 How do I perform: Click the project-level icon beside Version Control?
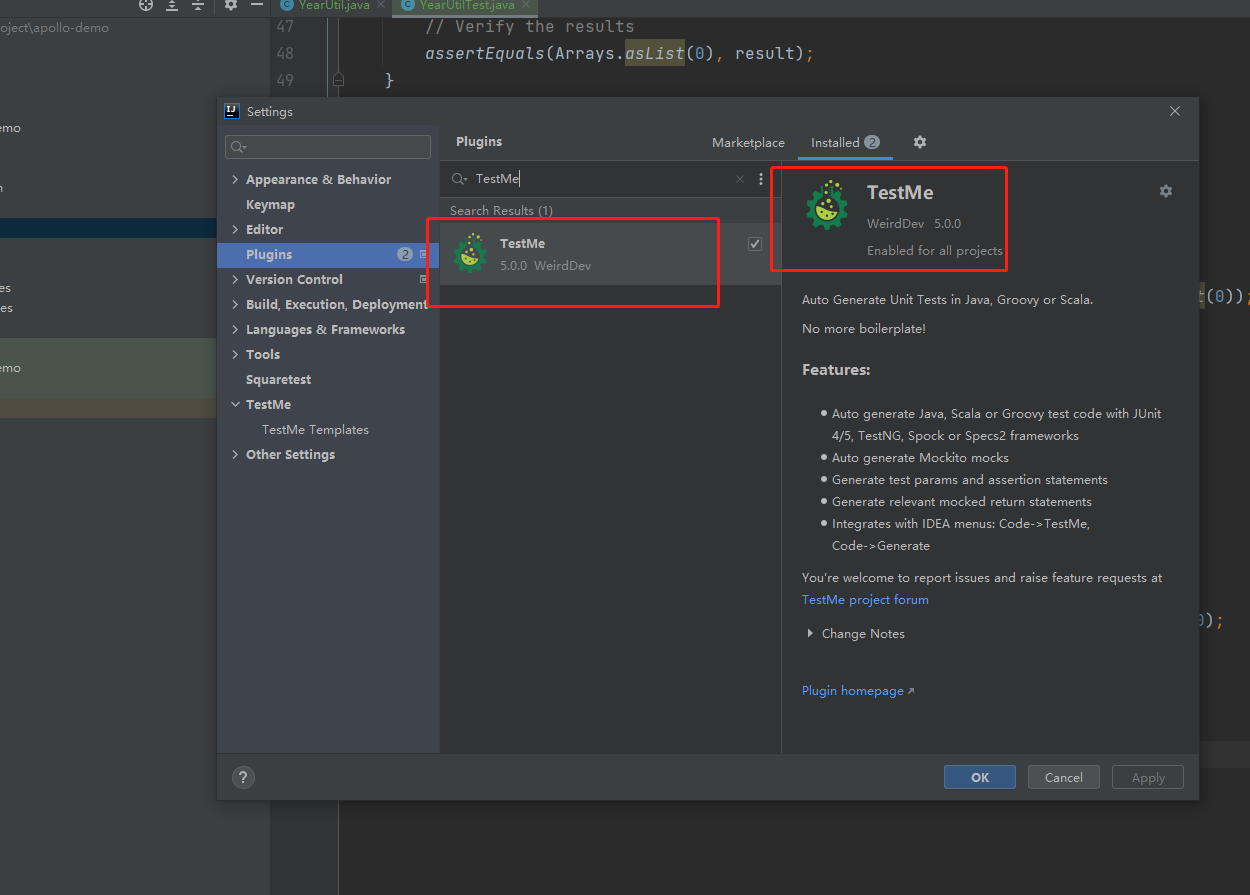[x=424, y=280]
